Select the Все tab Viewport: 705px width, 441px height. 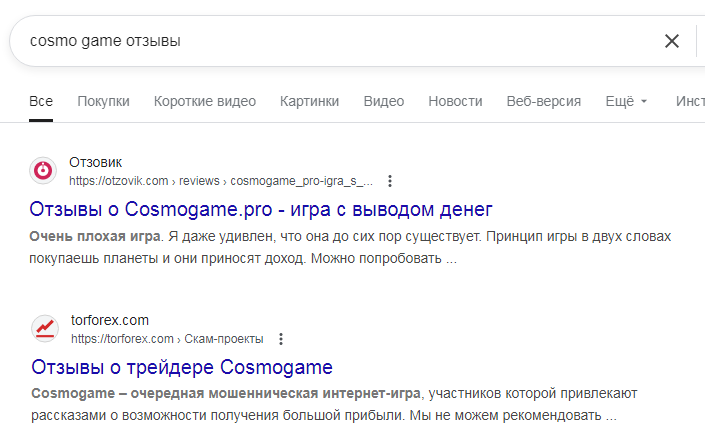pyautogui.click(x=41, y=101)
